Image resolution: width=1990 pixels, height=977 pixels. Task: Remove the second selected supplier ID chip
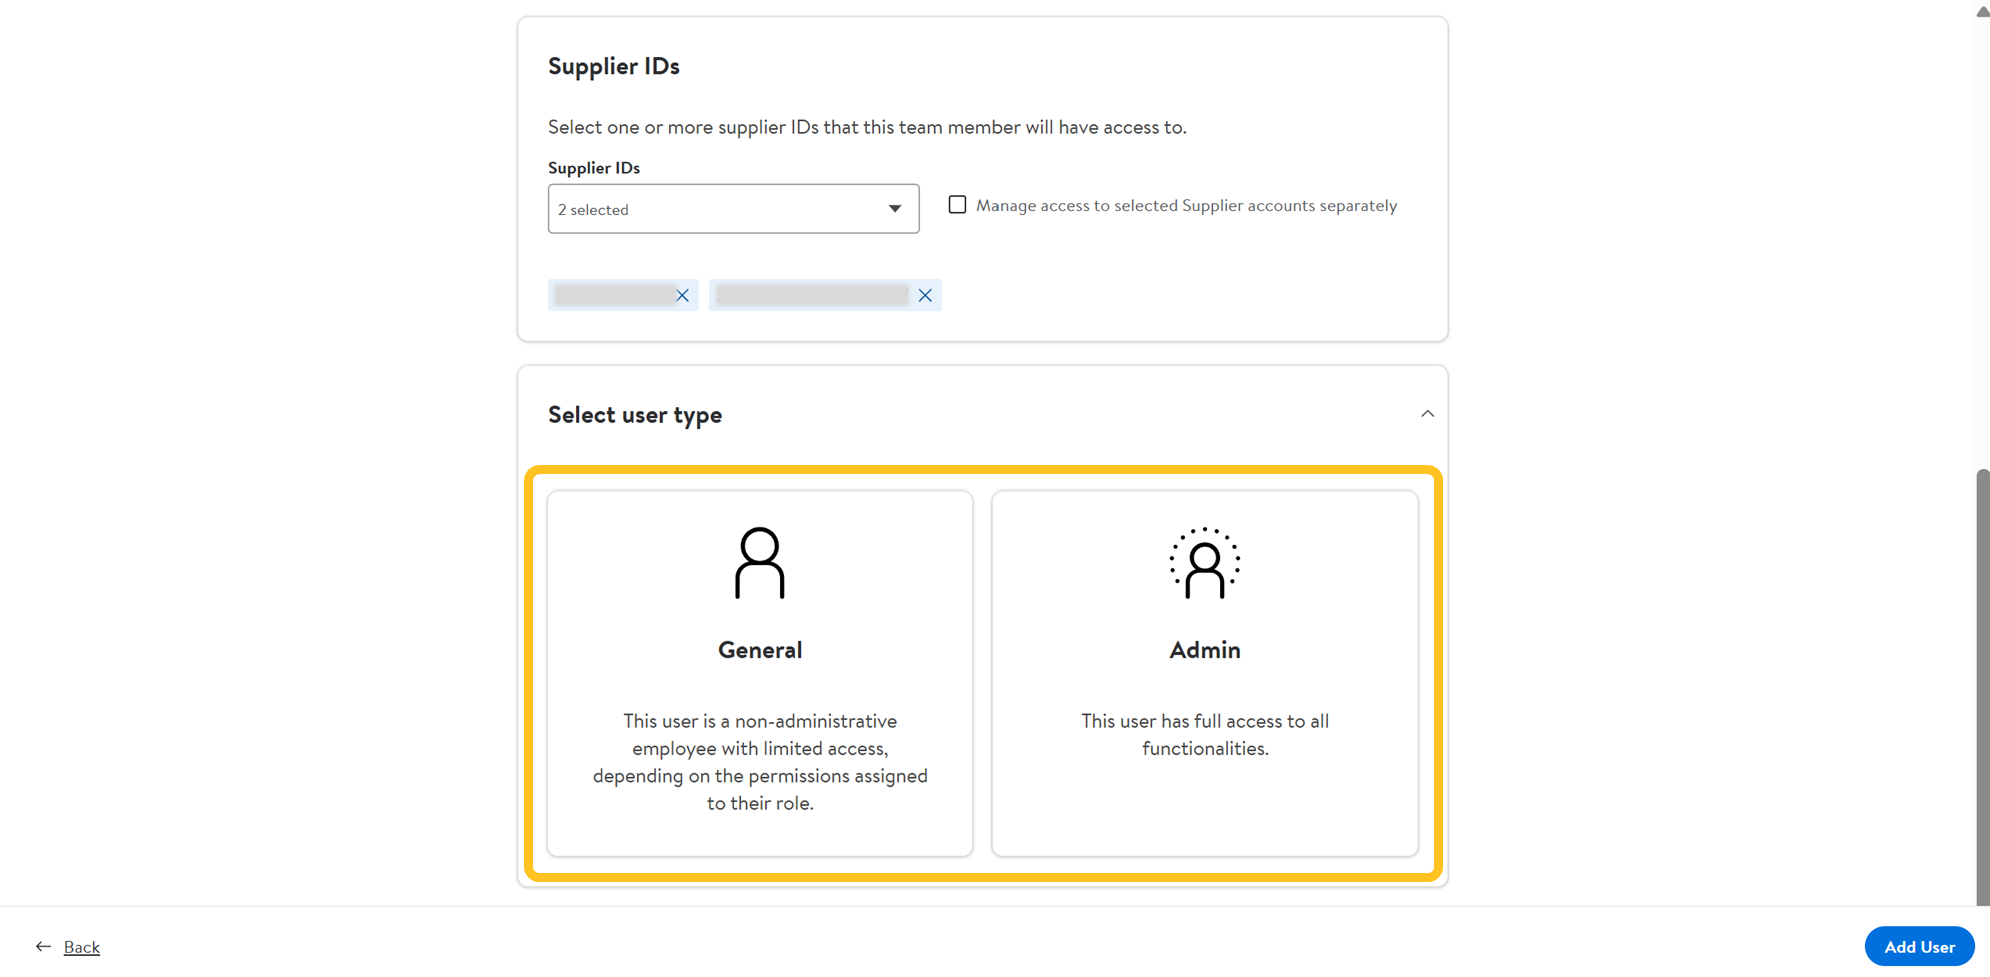coord(925,295)
